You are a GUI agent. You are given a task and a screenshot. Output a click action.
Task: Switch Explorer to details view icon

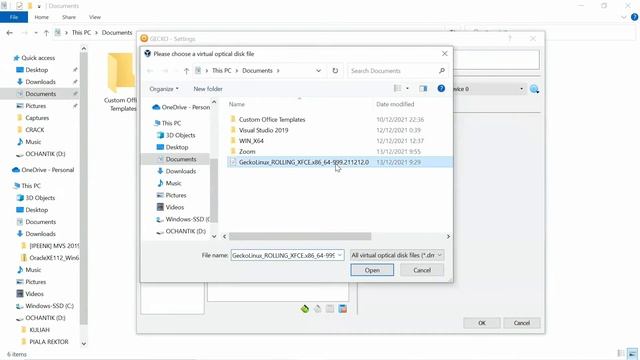click(621, 353)
